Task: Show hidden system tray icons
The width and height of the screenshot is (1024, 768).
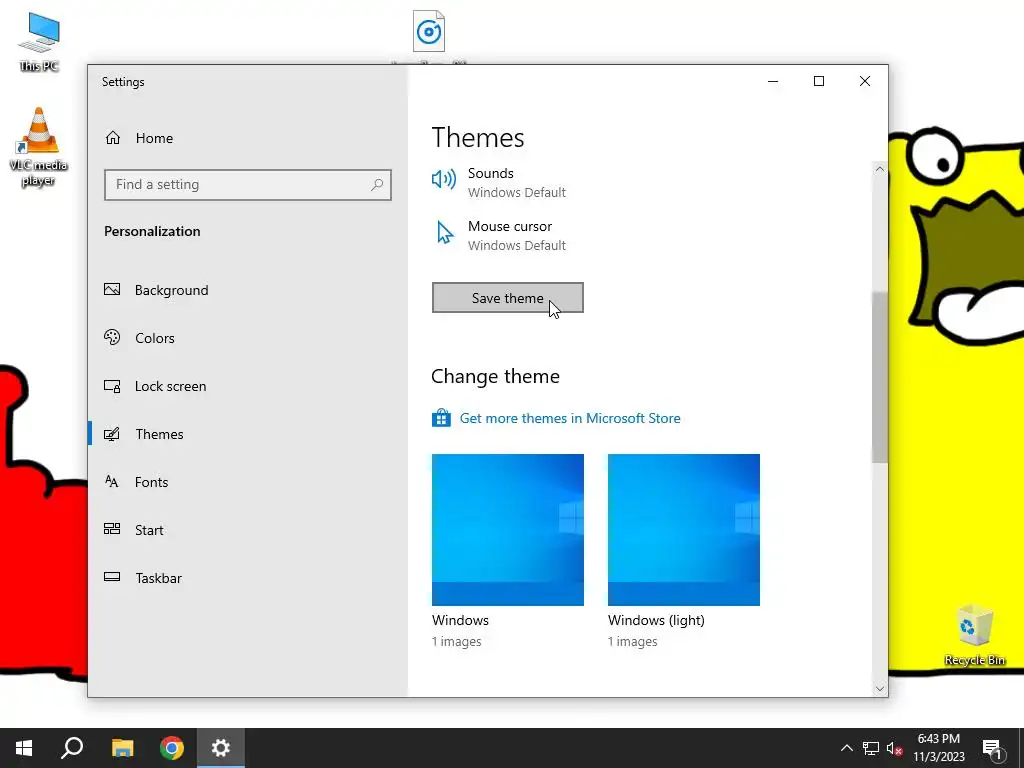Action: click(x=846, y=748)
